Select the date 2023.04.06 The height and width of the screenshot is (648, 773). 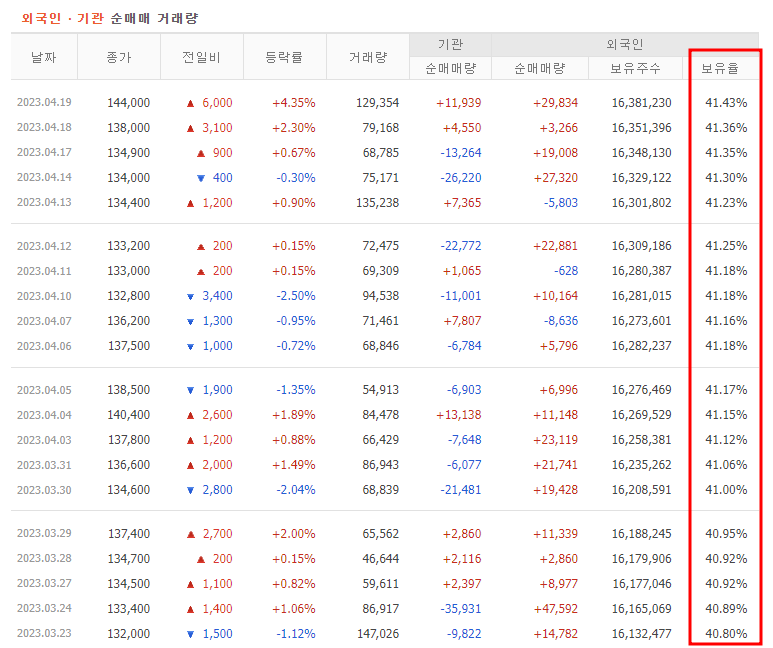tap(44, 346)
